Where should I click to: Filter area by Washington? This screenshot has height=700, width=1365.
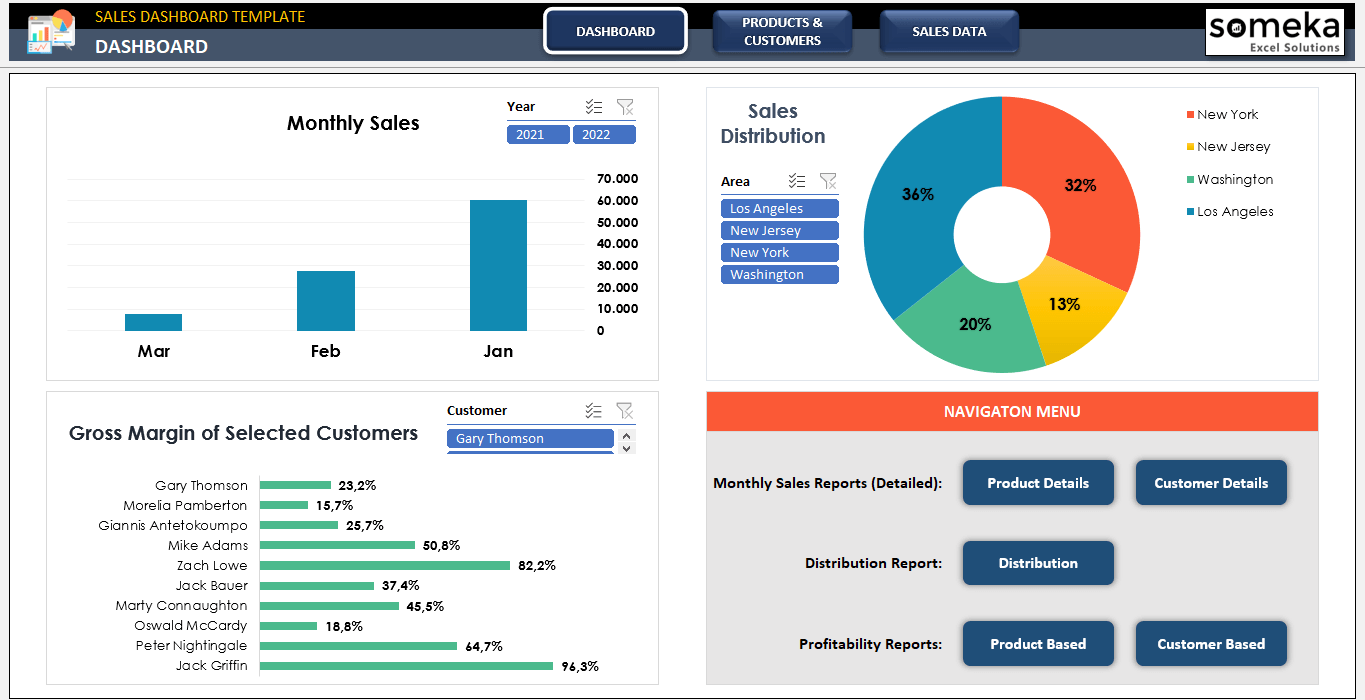click(x=780, y=274)
